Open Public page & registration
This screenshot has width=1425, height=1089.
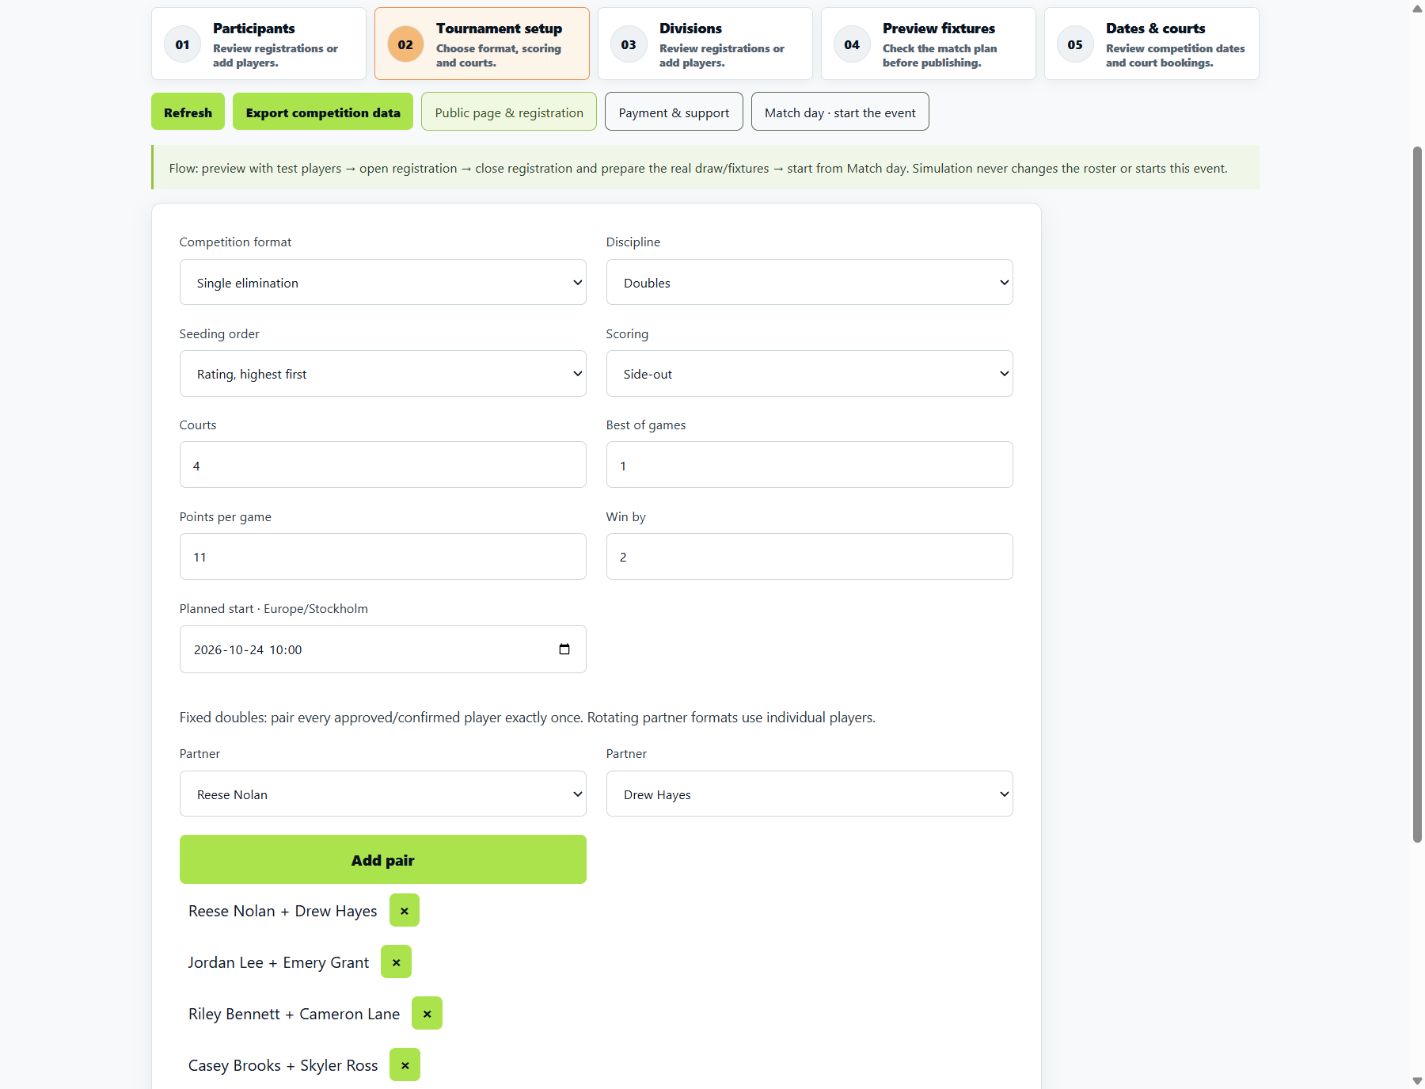coord(509,112)
